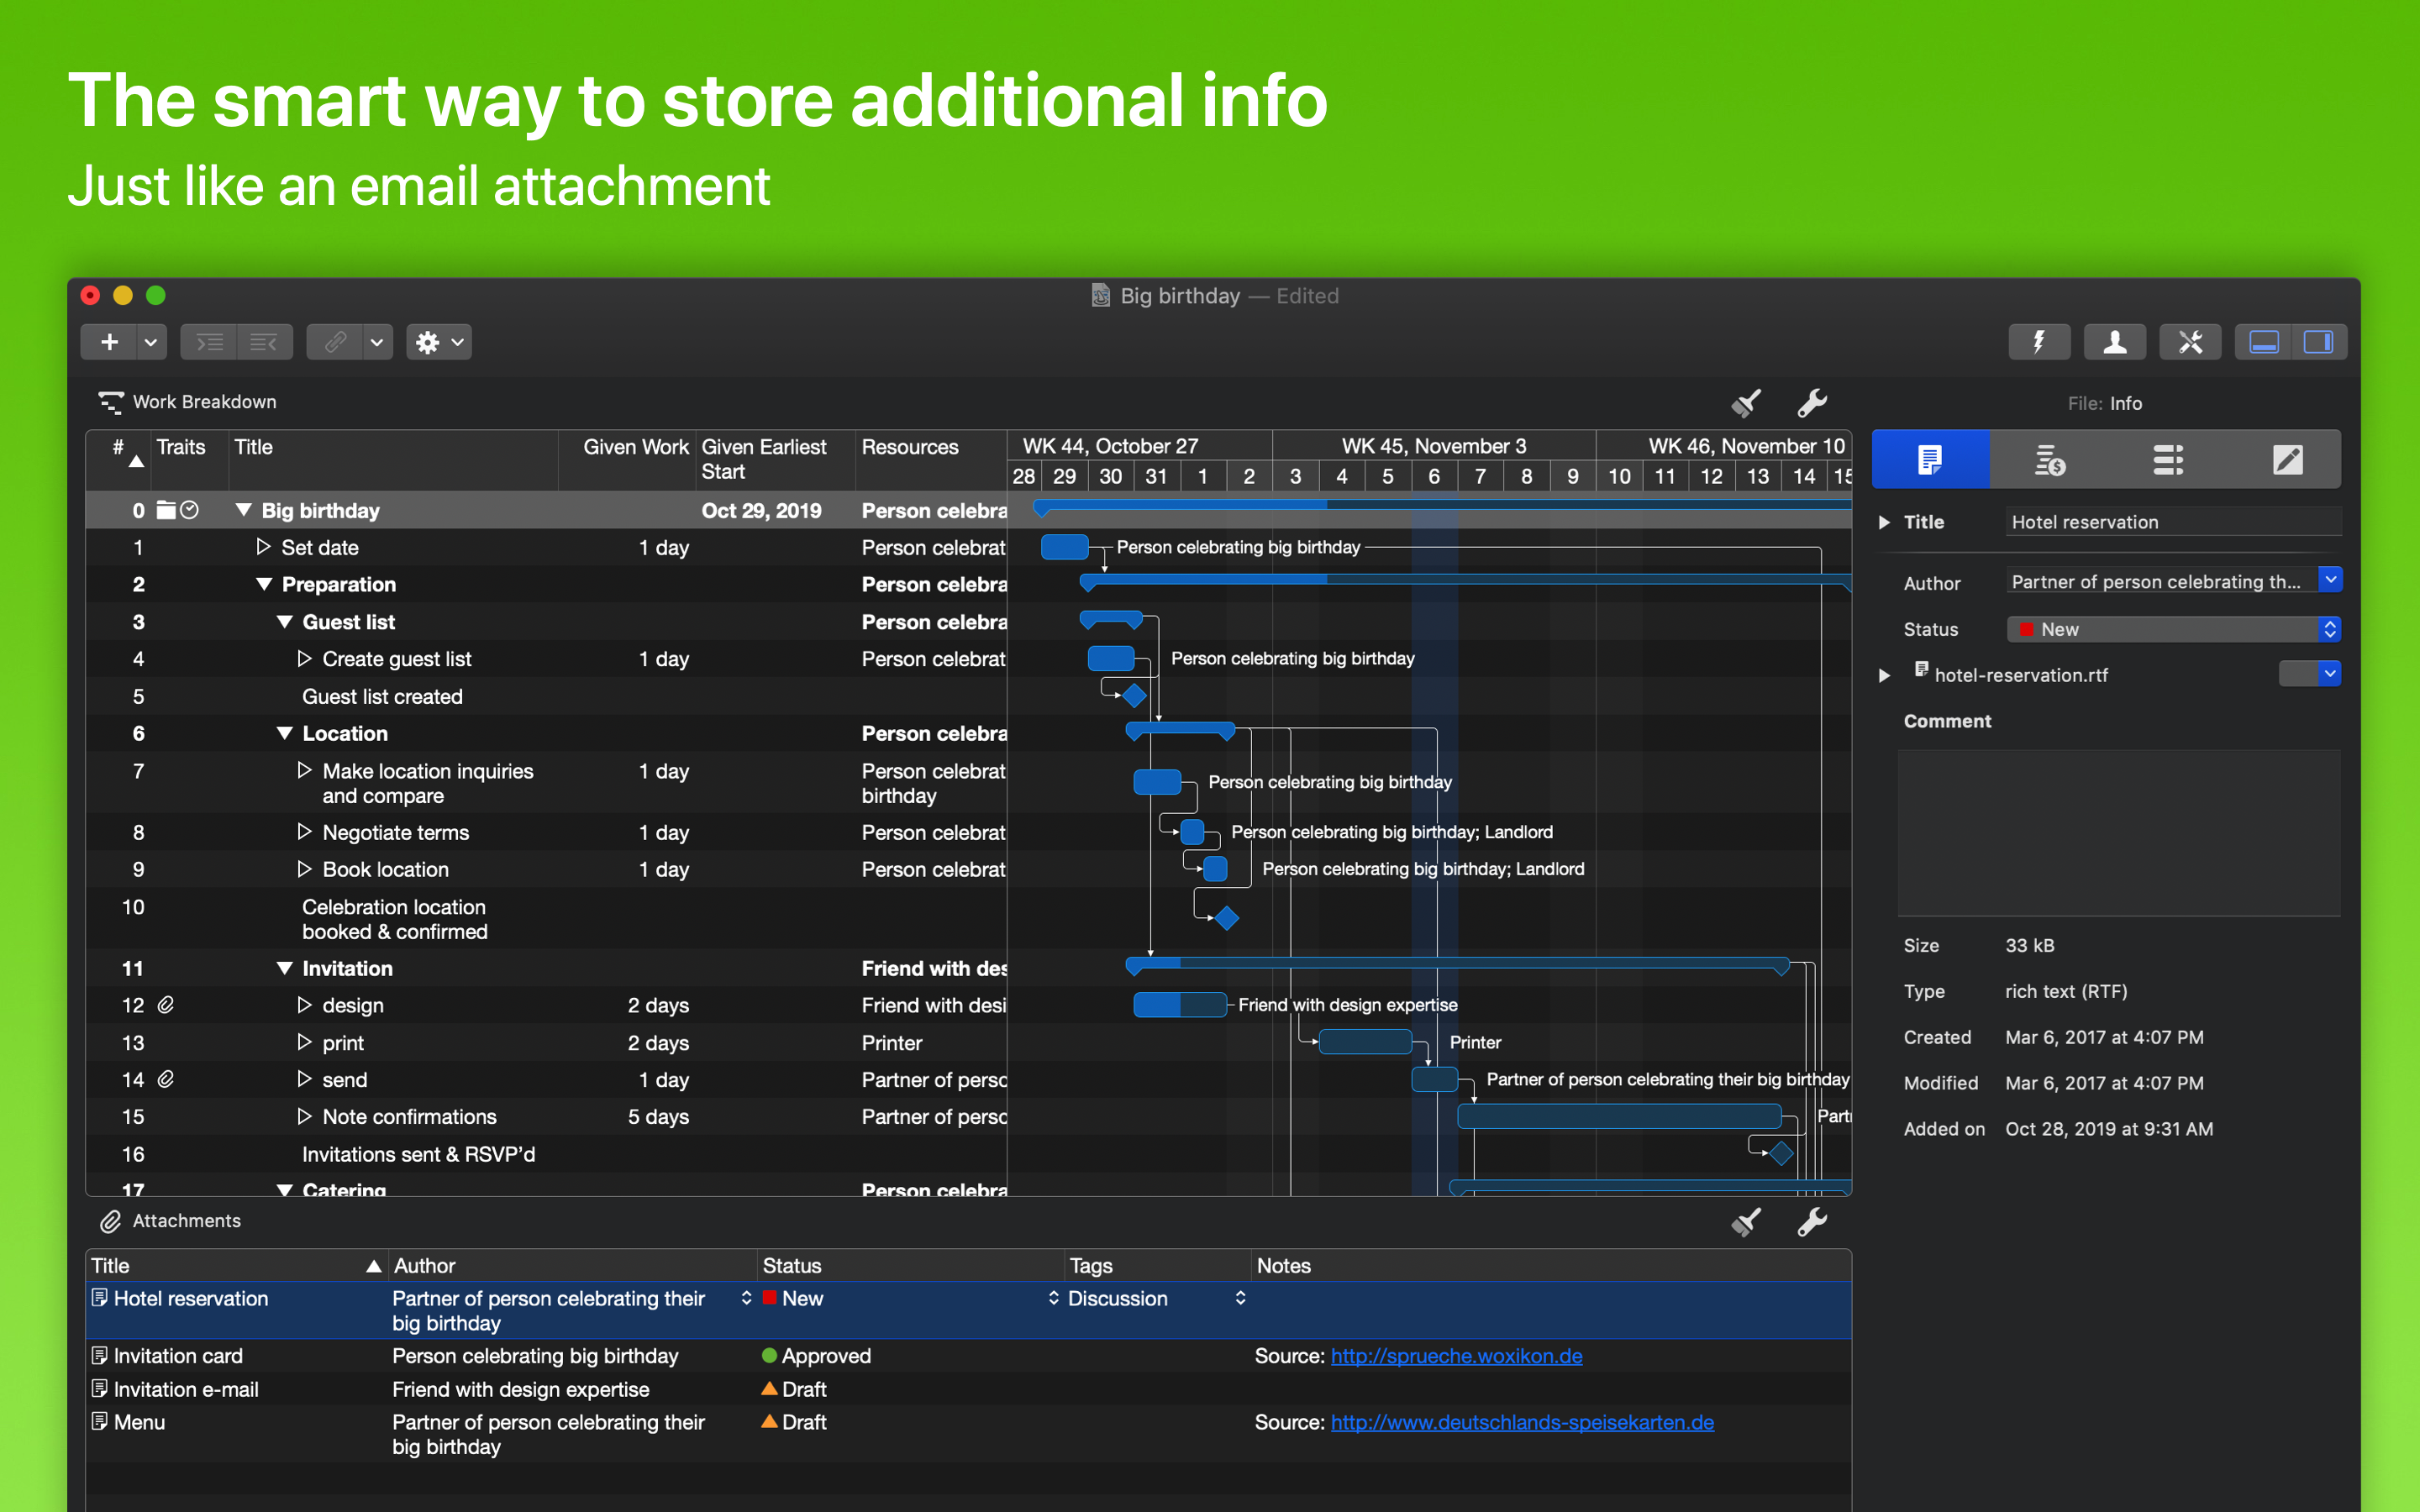The width and height of the screenshot is (2420, 1512).
Task: Click the hotel-reservation.rtf color popup
Action: (2309, 674)
